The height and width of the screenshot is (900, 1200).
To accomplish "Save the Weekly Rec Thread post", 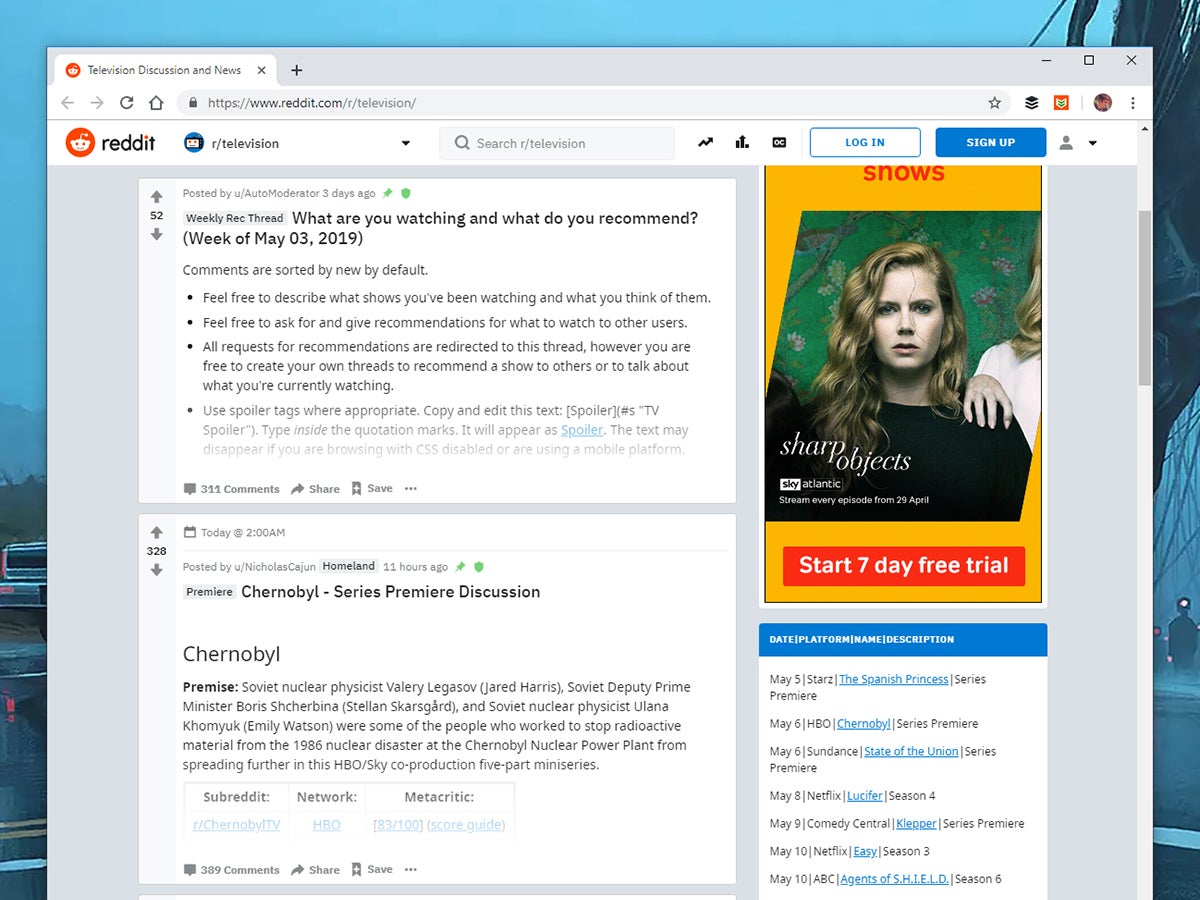I will 372,489.
